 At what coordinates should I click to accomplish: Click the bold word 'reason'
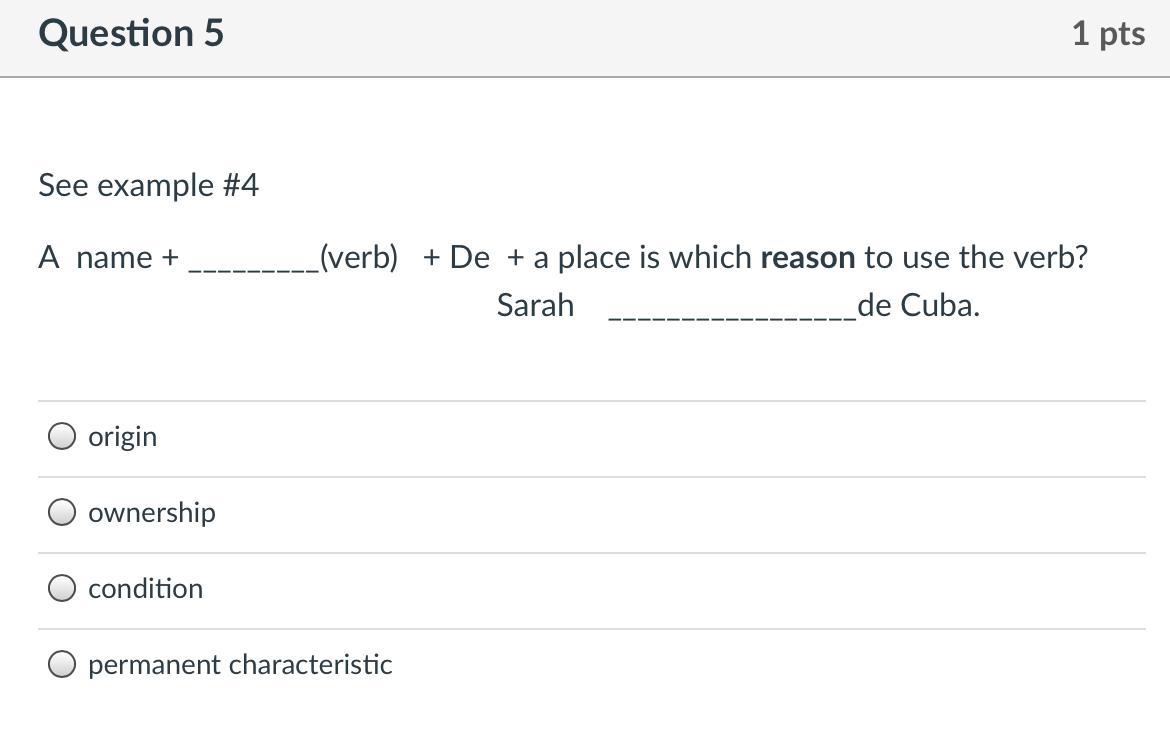tap(807, 257)
